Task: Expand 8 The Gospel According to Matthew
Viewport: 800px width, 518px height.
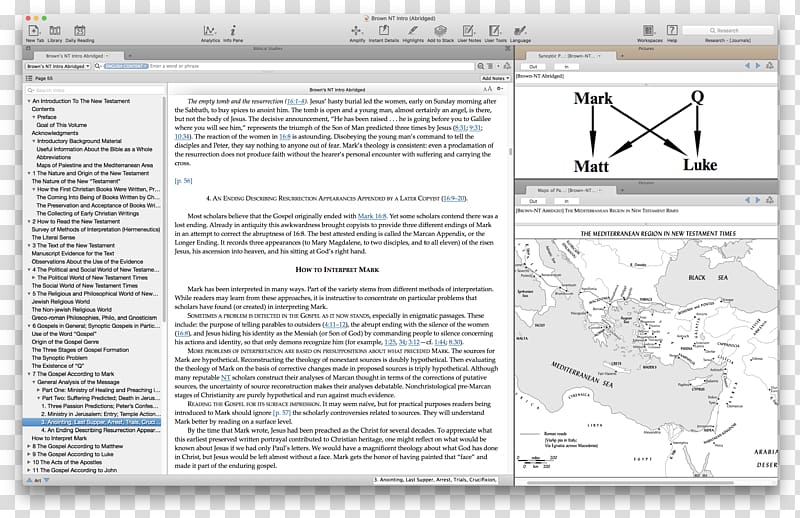Action: click(29, 447)
